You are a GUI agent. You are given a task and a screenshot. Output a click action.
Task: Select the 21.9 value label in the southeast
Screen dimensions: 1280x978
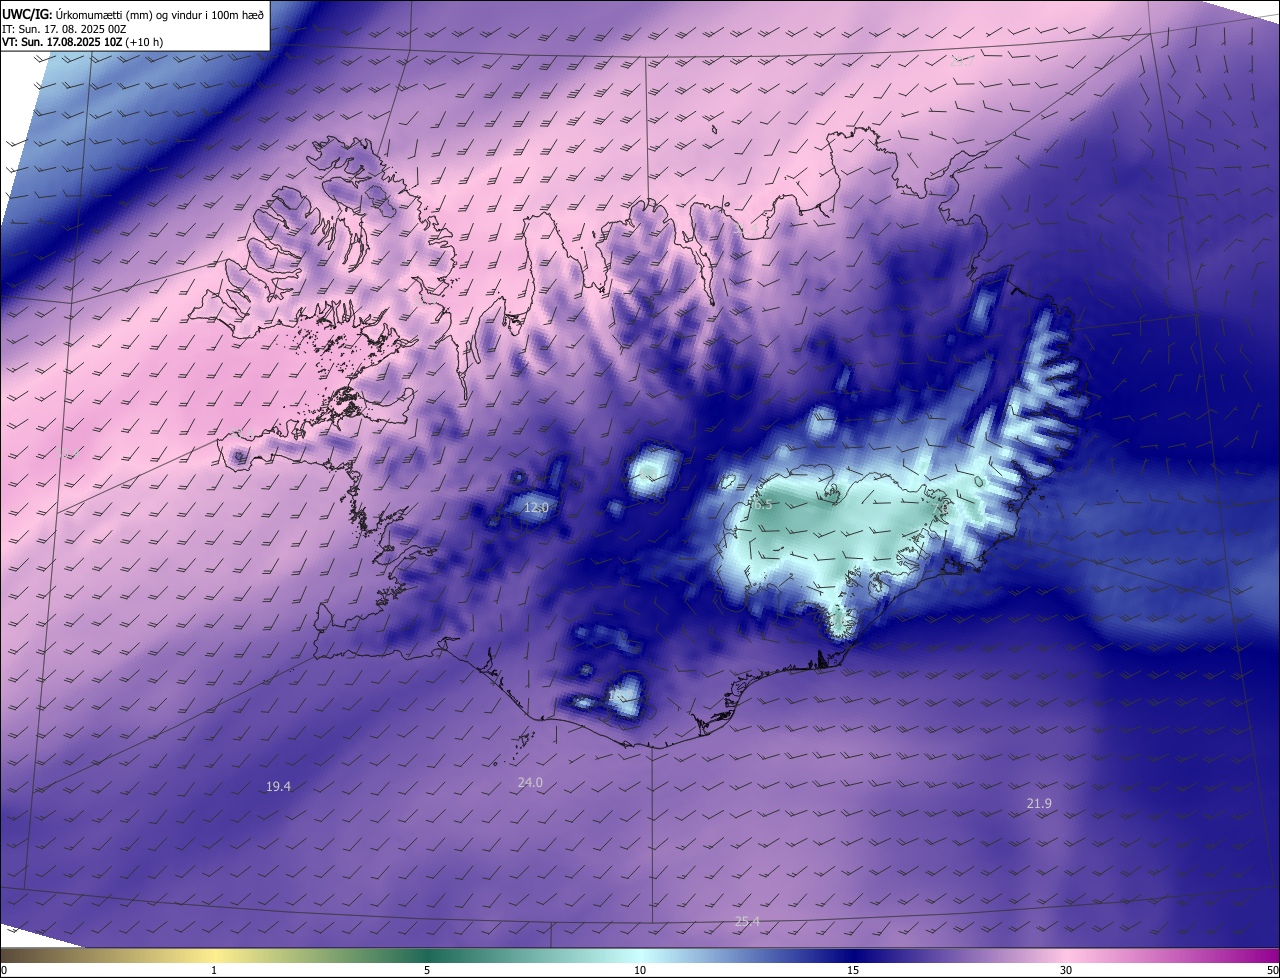pyautogui.click(x=1039, y=804)
